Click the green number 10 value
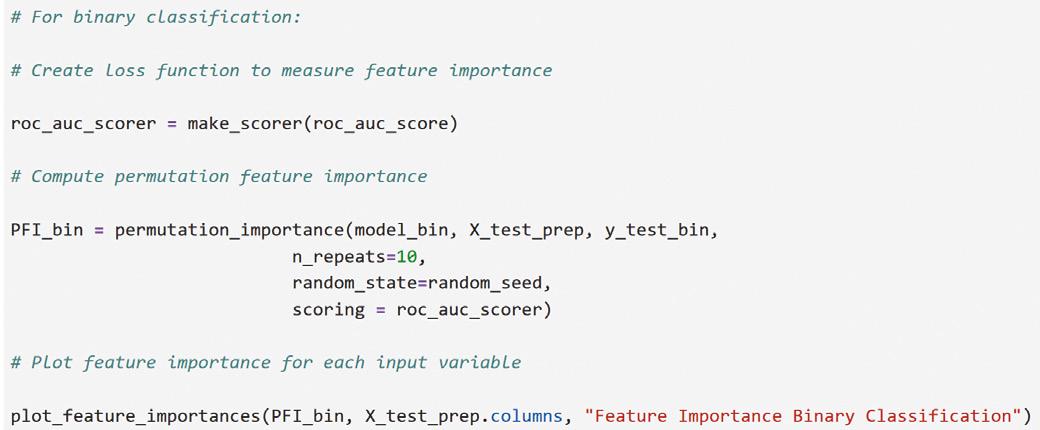1040x430 pixels. [x=406, y=257]
